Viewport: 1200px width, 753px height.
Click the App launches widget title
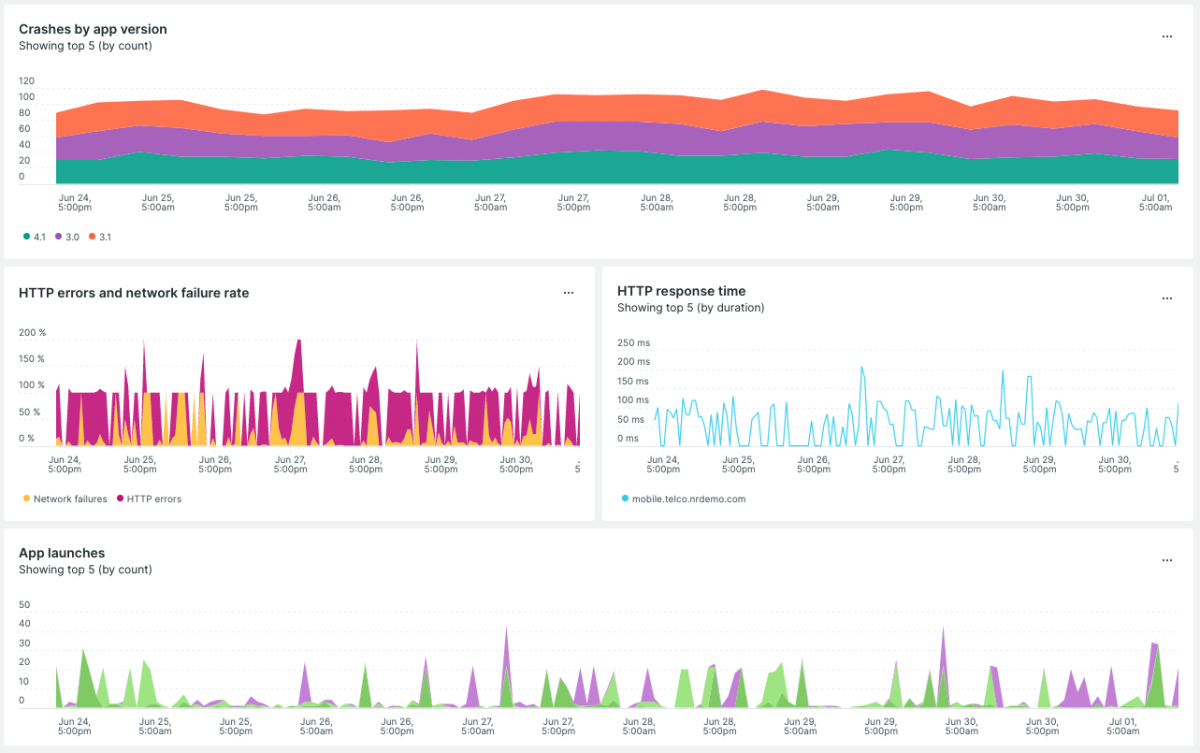pyautogui.click(x=61, y=553)
